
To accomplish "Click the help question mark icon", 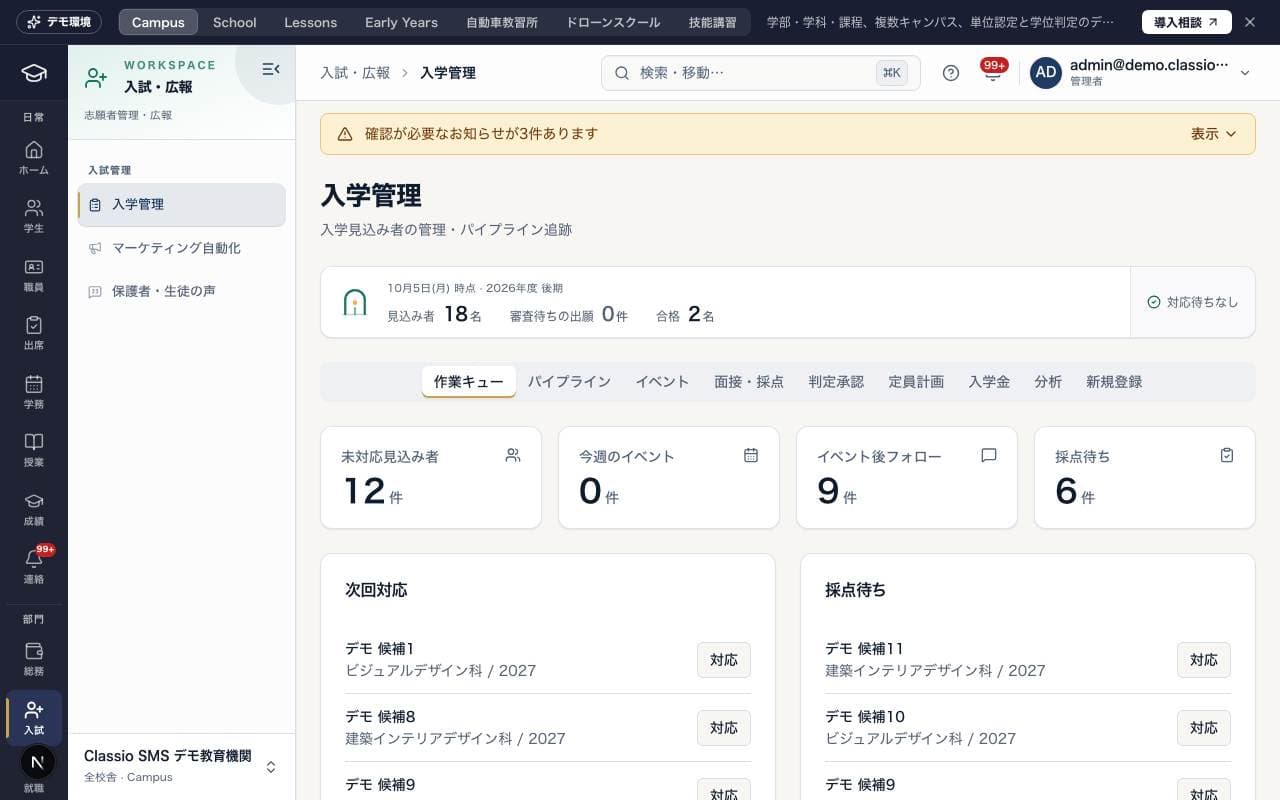I will (x=951, y=73).
